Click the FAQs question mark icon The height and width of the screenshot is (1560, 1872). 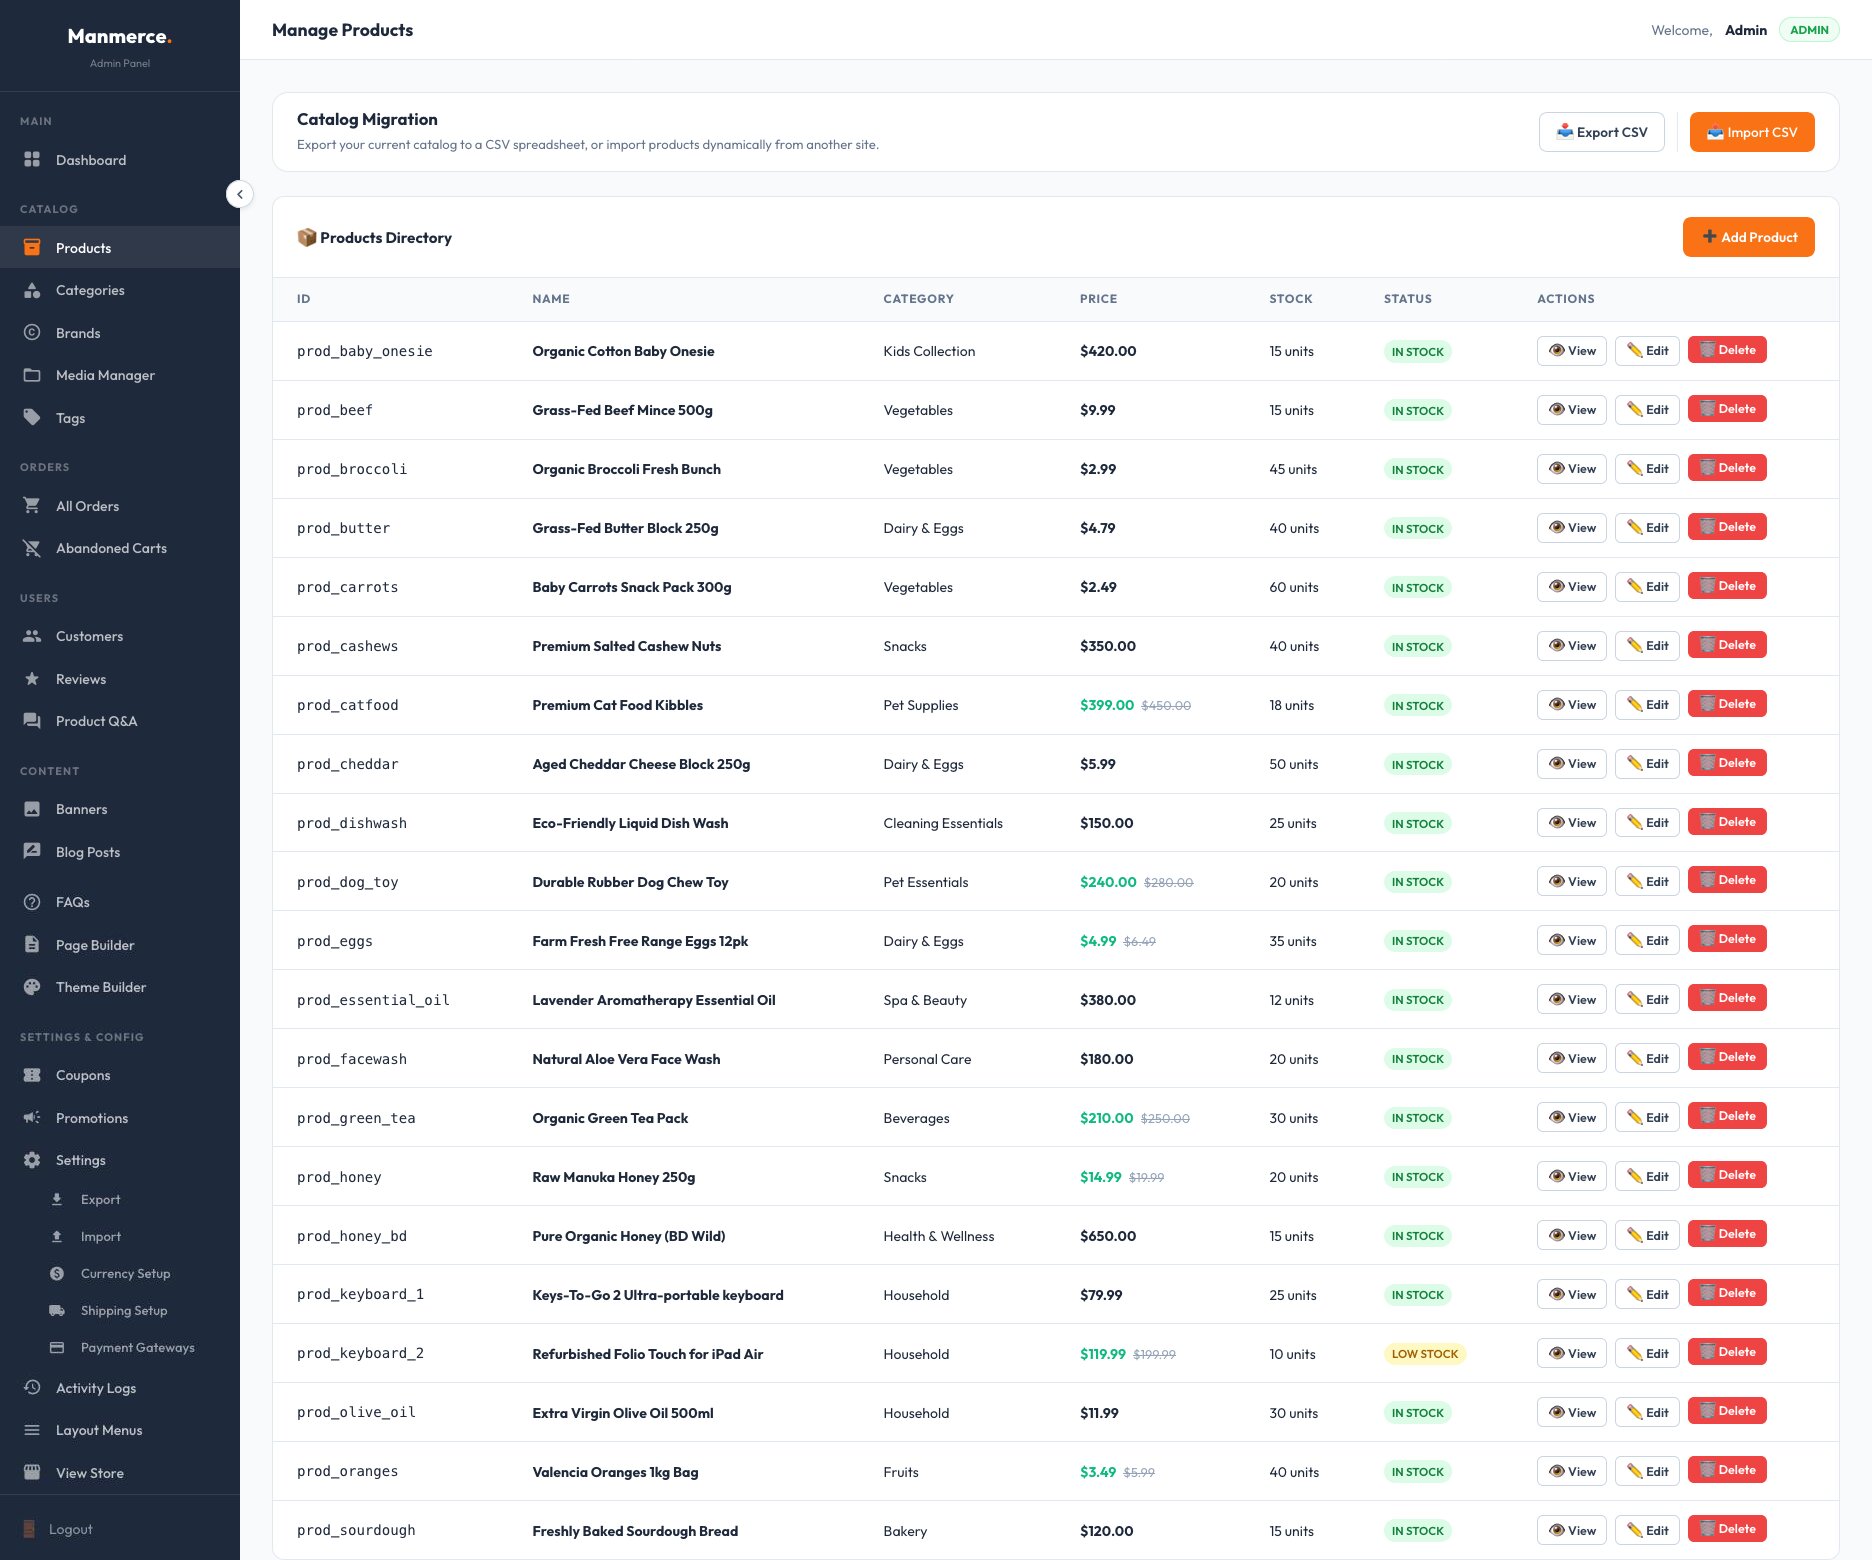point(32,902)
